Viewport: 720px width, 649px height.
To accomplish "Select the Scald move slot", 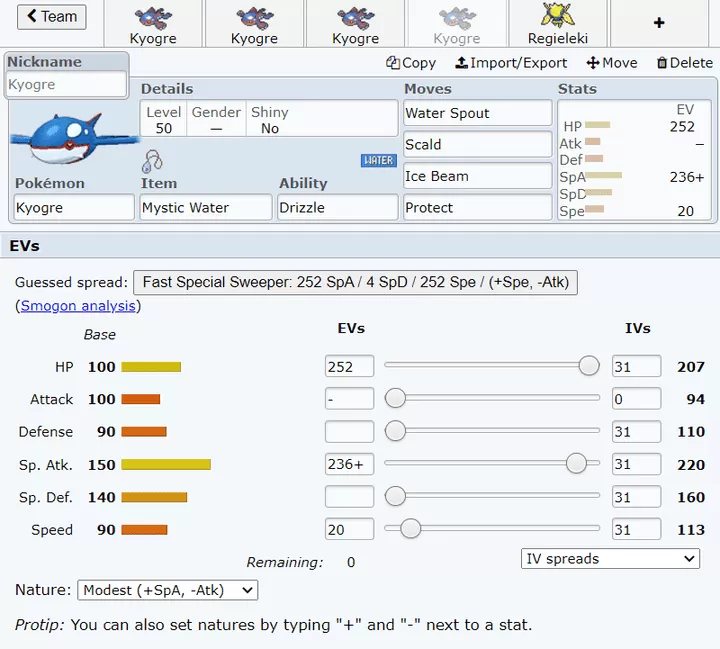I will coord(478,144).
